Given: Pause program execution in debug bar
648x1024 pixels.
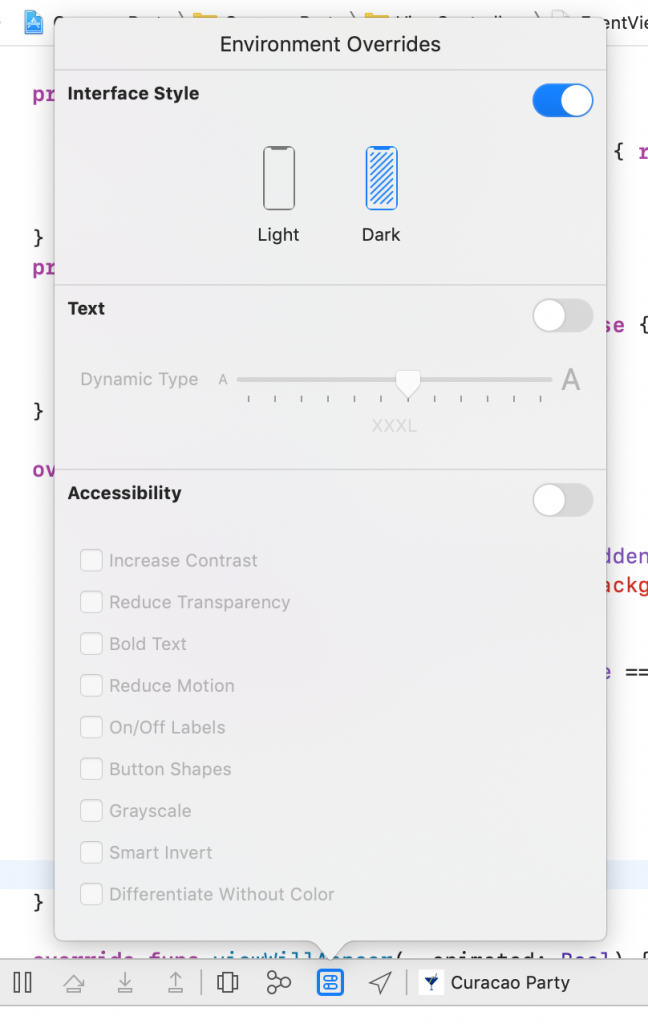Looking at the screenshot, I should [22, 983].
